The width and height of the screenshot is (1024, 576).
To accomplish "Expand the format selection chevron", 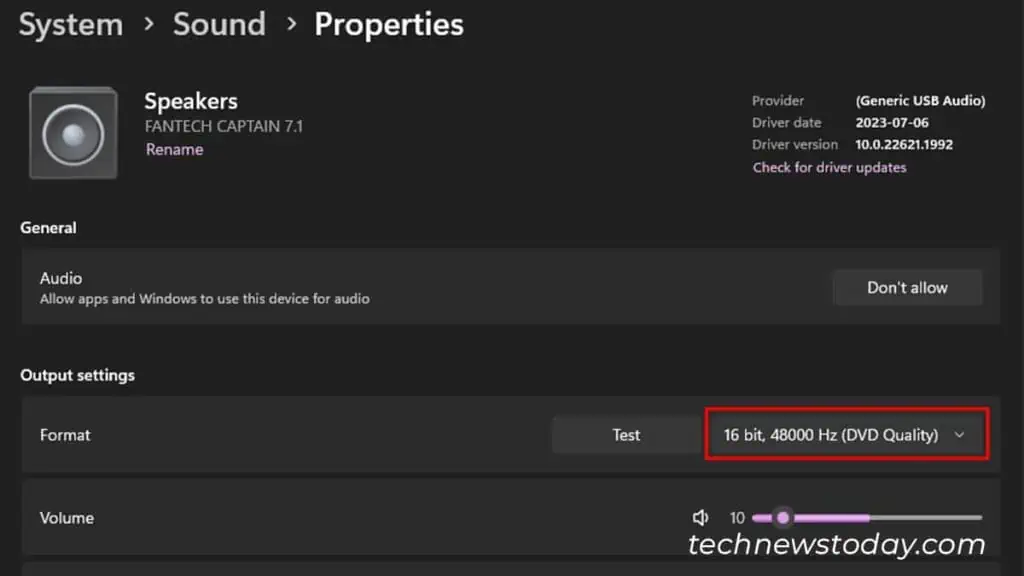I will point(960,434).
